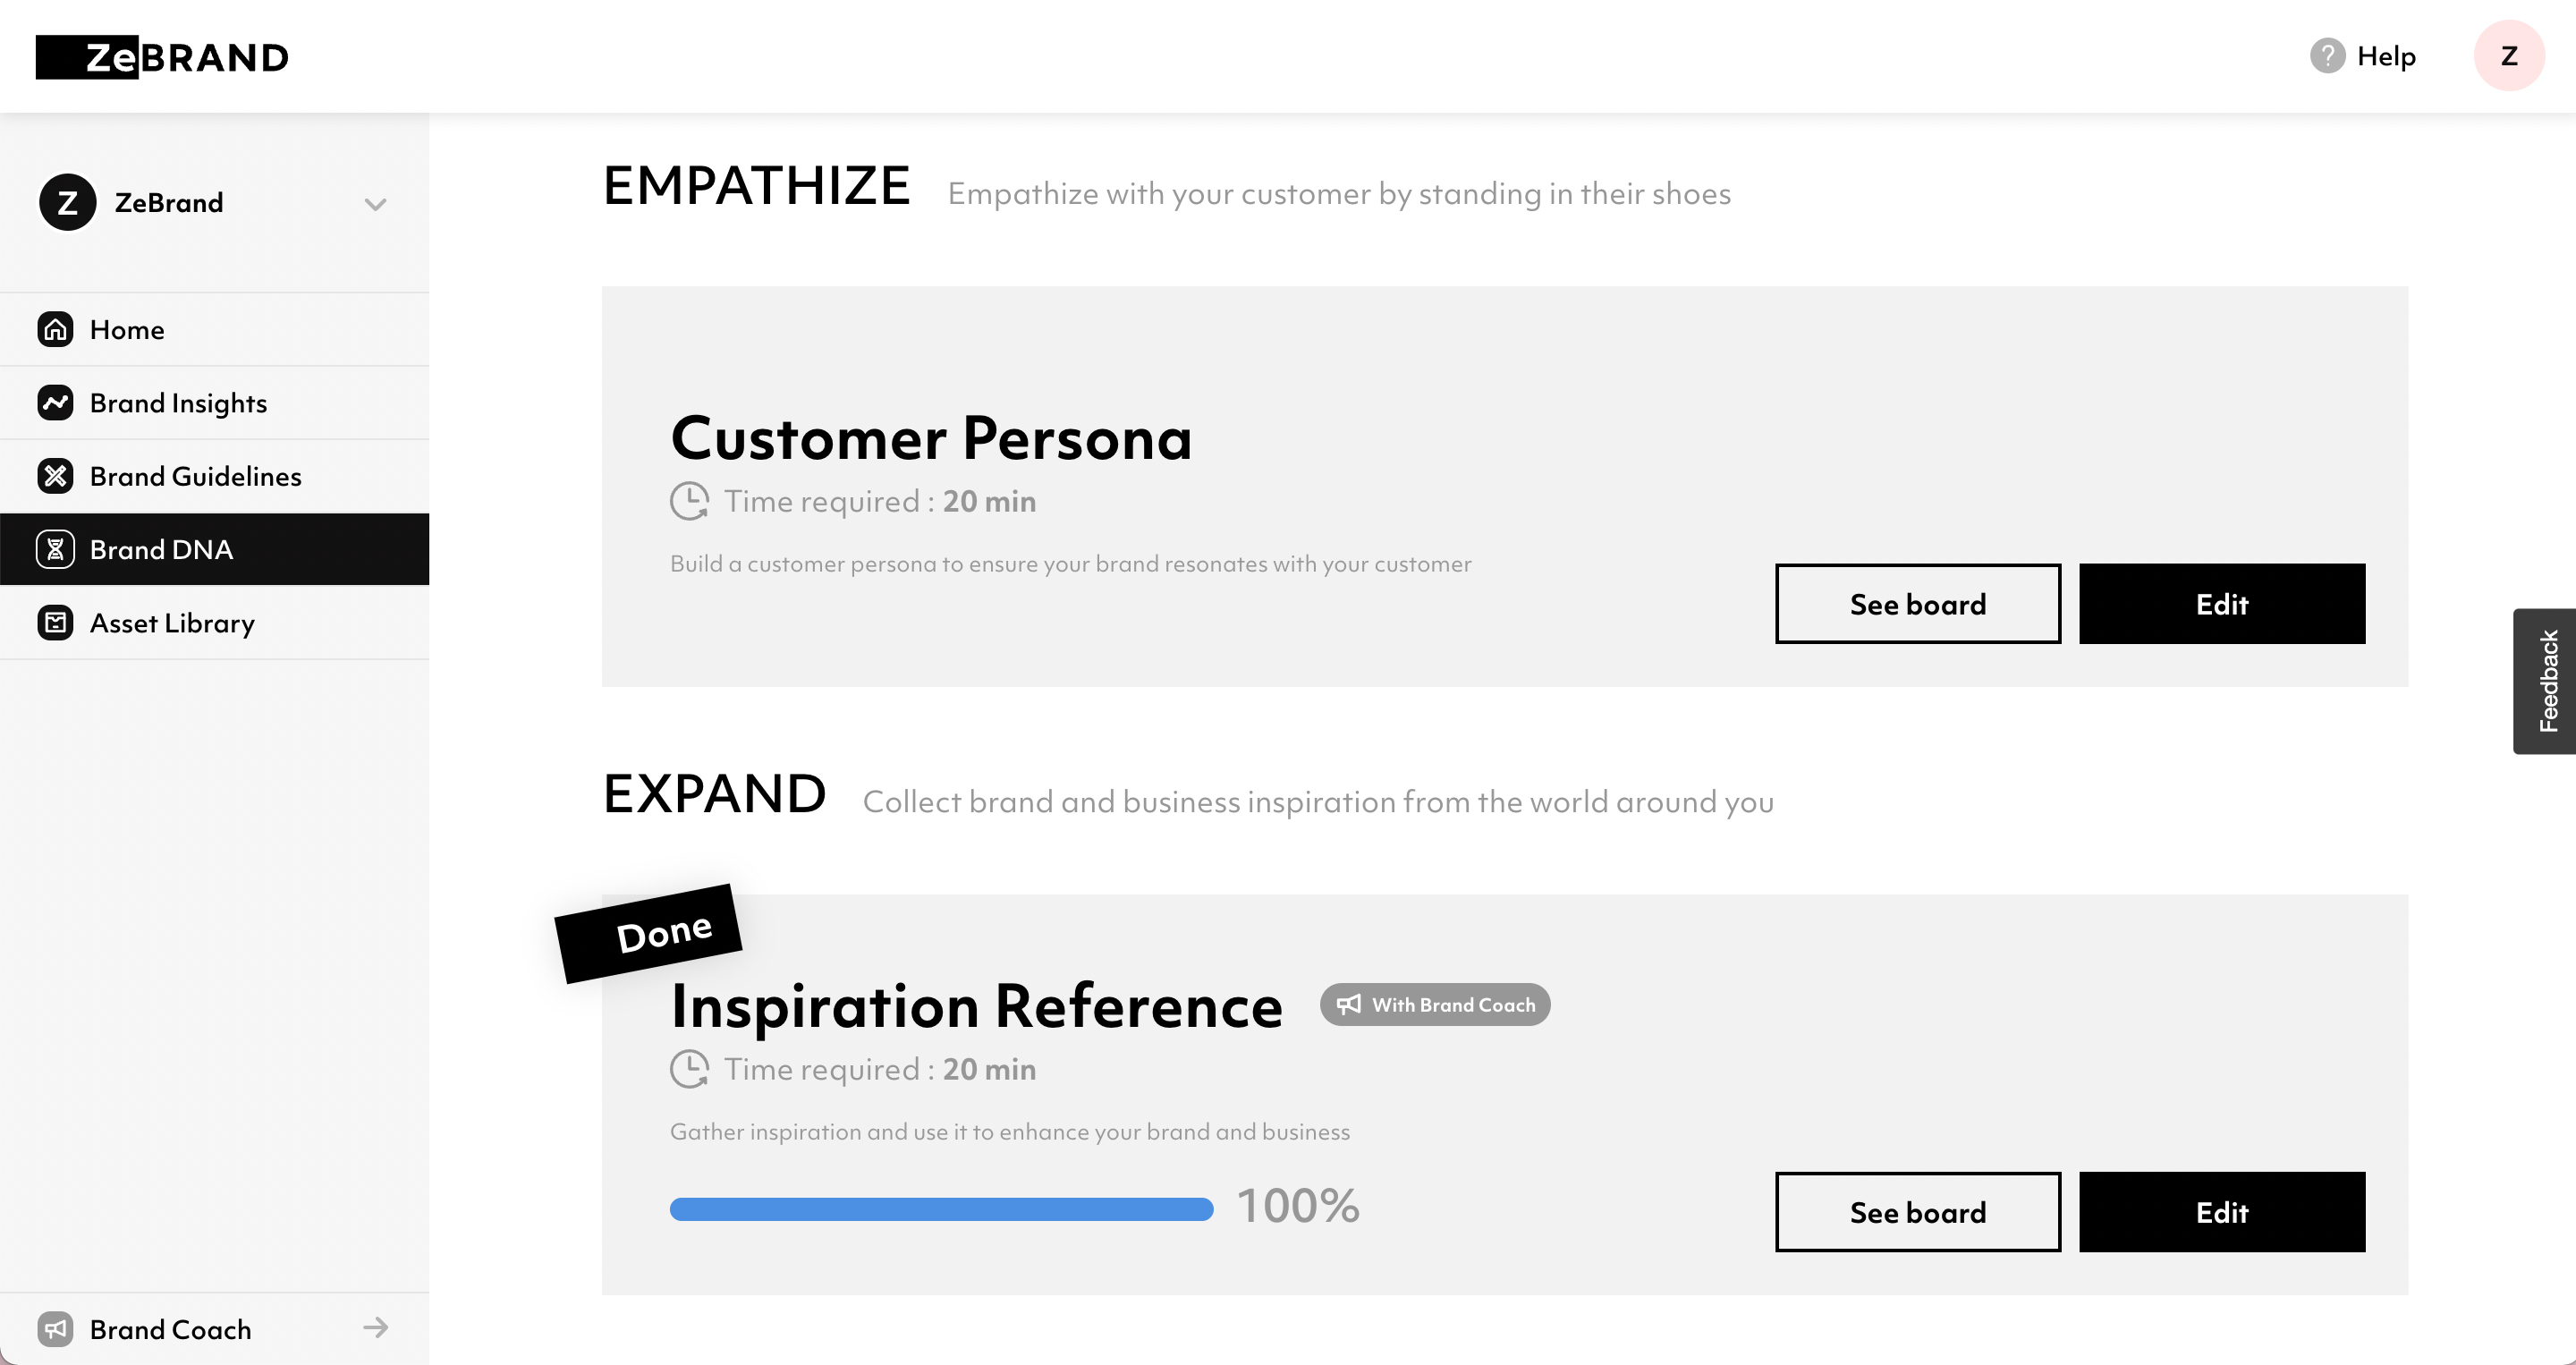The height and width of the screenshot is (1365, 2576).
Task: Click the Brand DNA helix icon
Action: [56, 549]
